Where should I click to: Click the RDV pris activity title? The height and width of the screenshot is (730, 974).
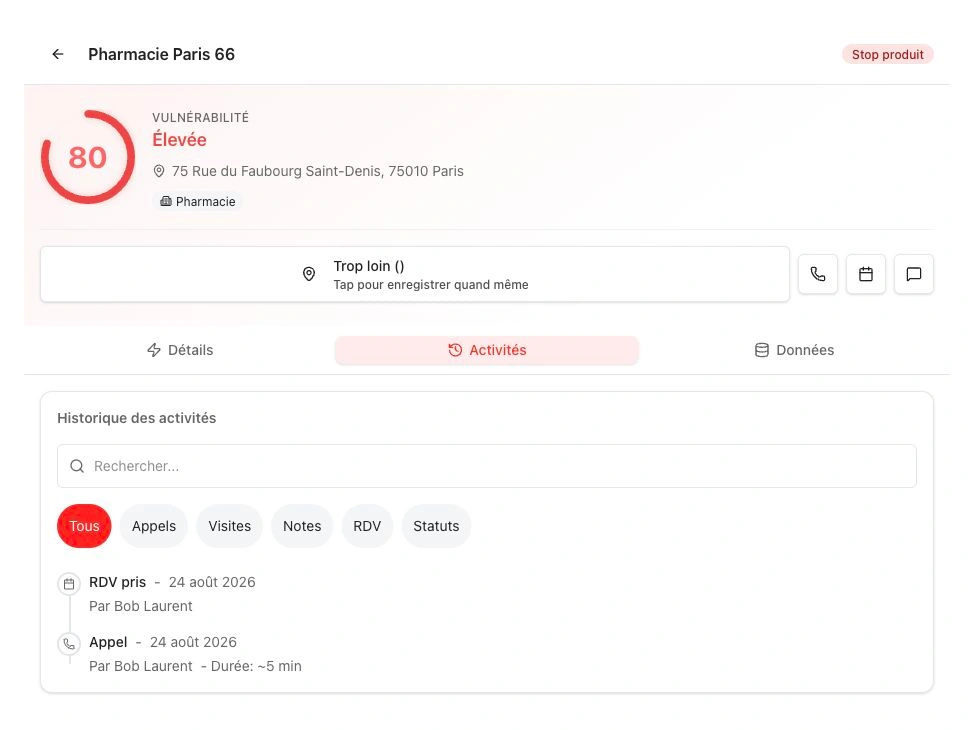(x=117, y=582)
